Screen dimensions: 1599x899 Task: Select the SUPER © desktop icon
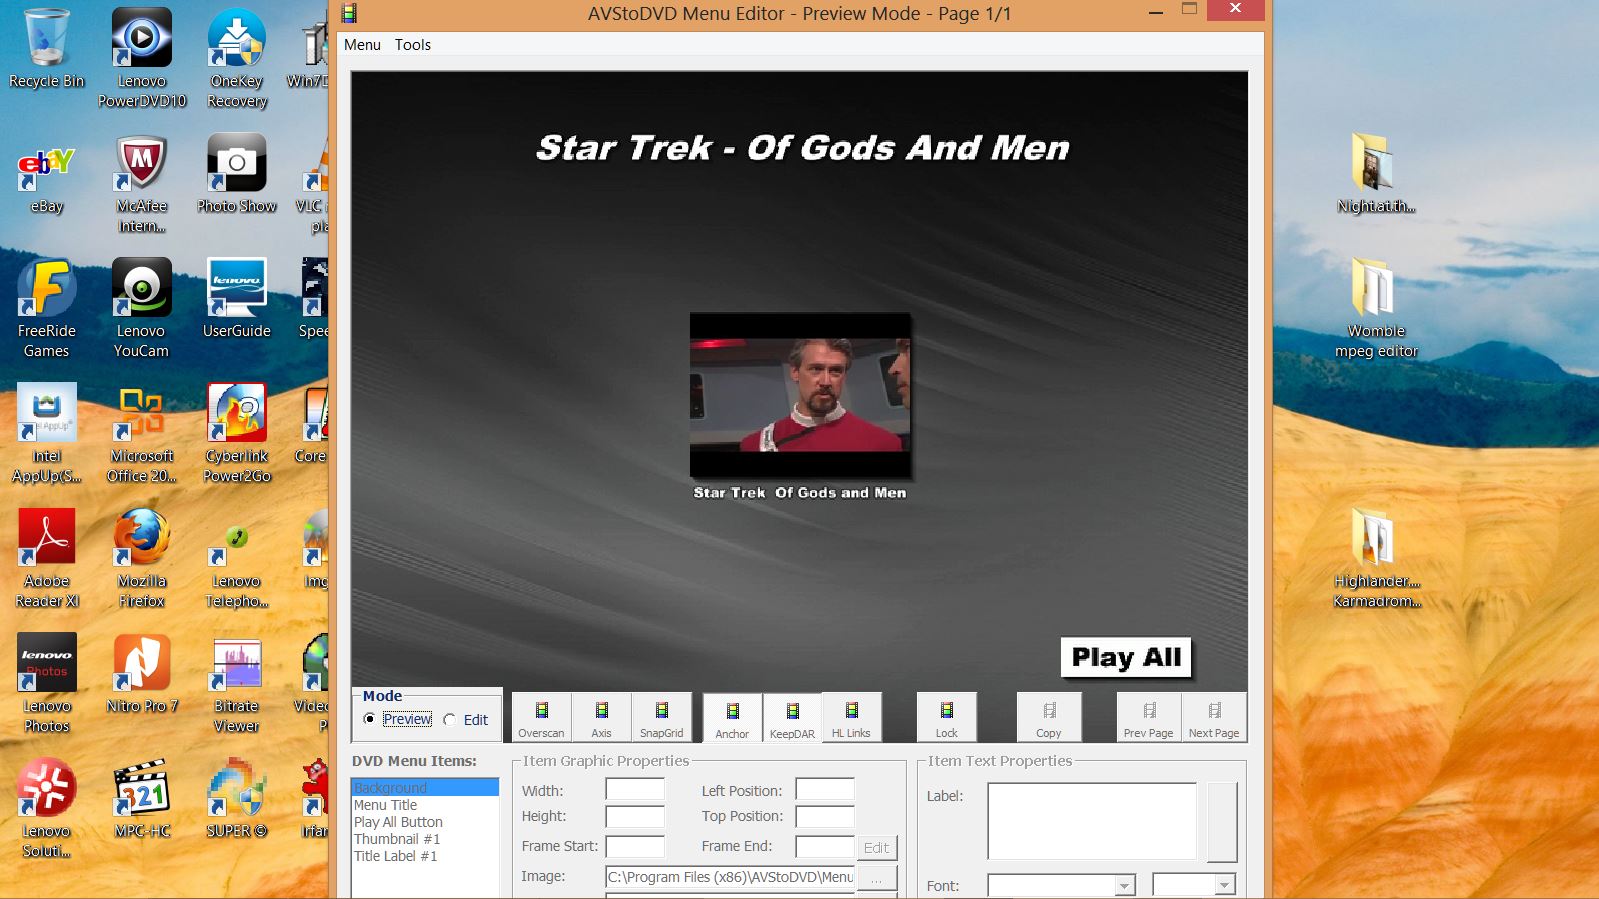coord(237,798)
